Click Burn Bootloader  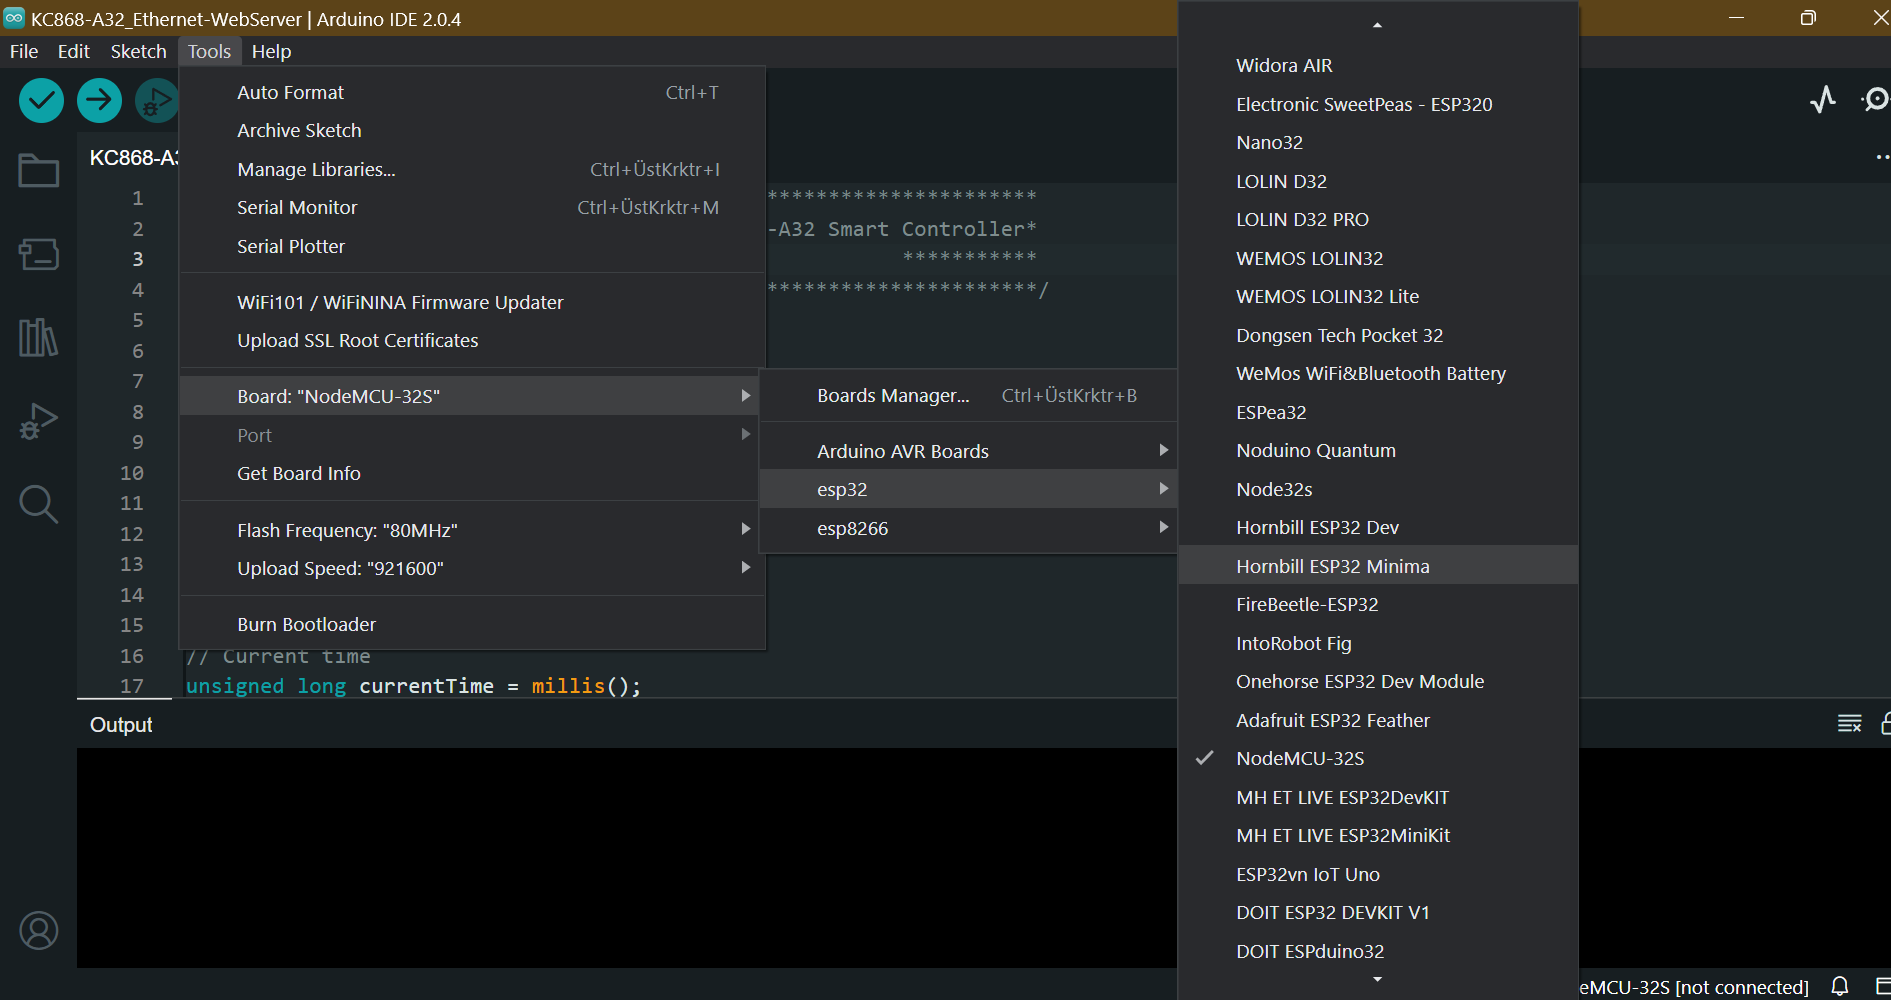coord(306,624)
